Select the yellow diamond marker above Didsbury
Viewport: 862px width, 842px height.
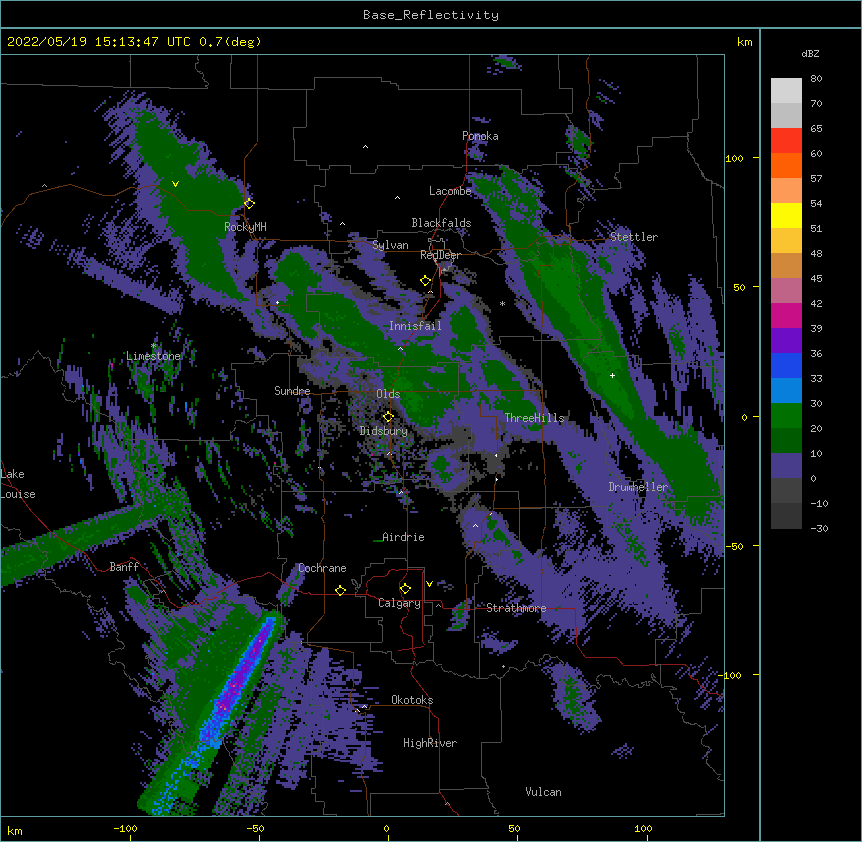[x=388, y=416]
